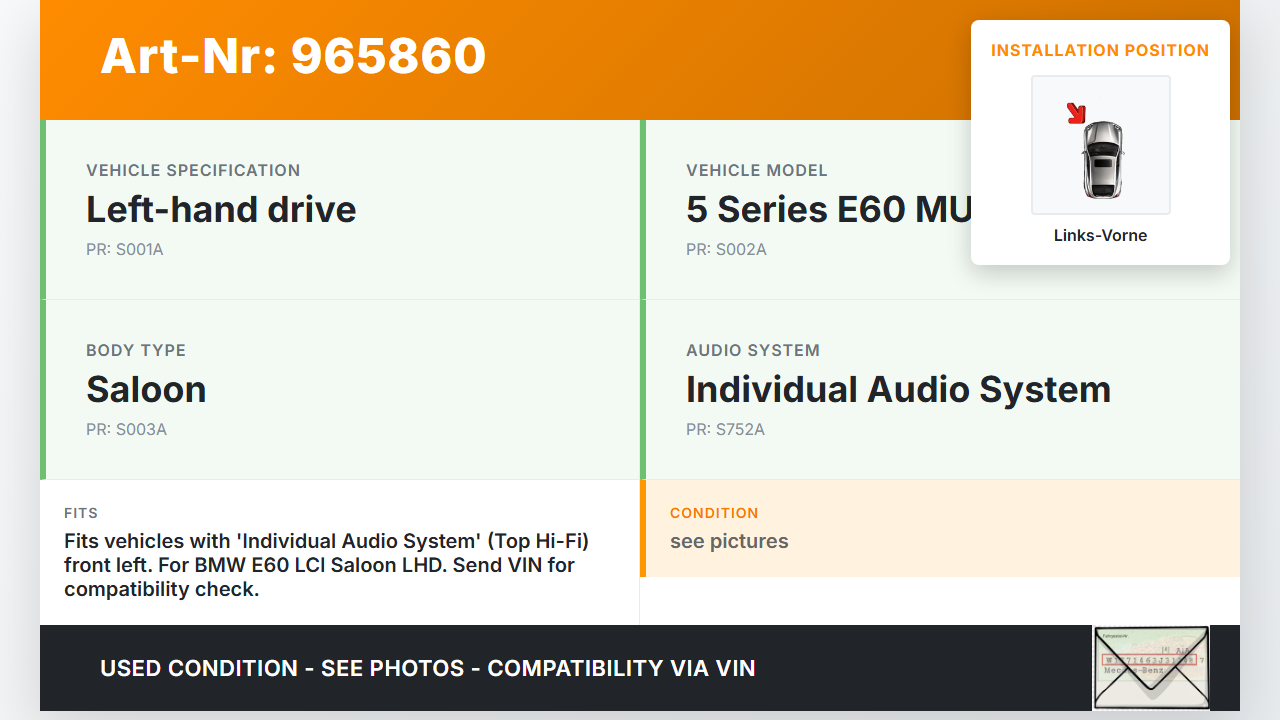Click the Individual Audio System value
The height and width of the screenshot is (720, 1280).
tap(898, 389)
